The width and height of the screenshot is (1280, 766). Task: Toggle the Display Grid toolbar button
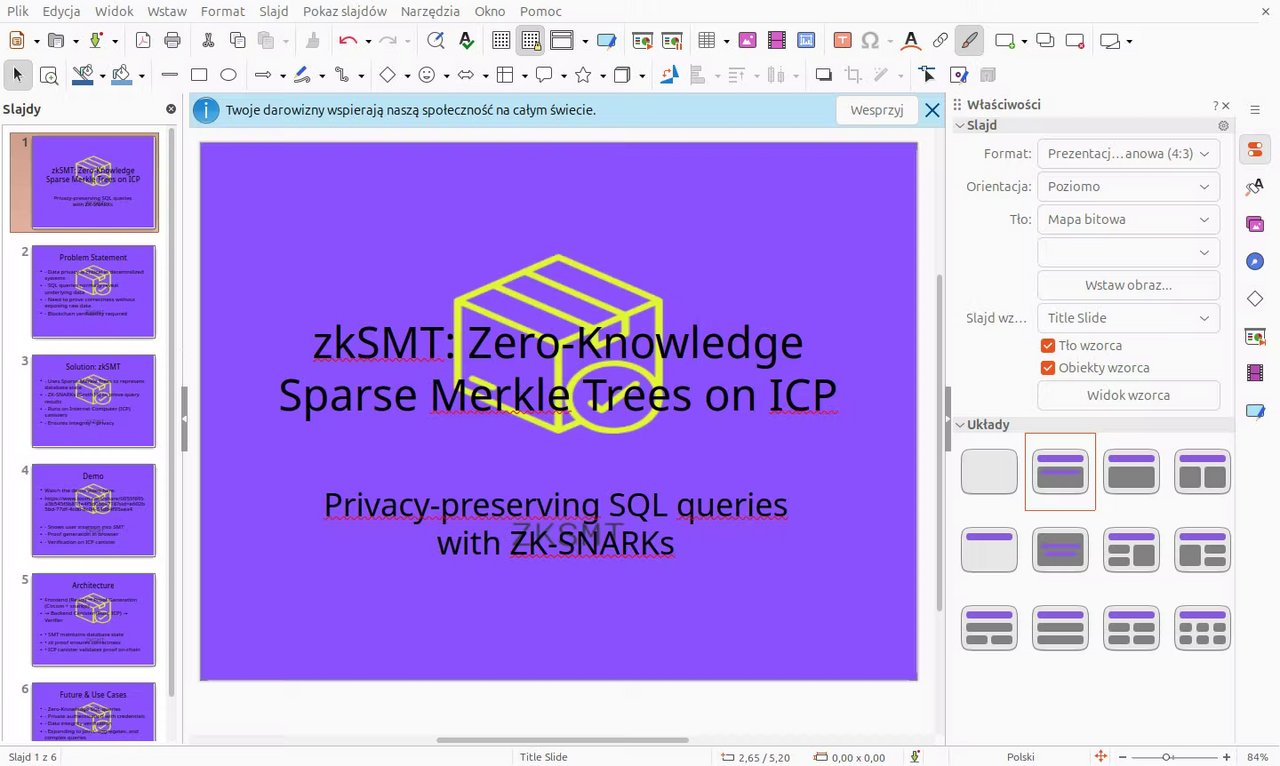pos(501,41)
